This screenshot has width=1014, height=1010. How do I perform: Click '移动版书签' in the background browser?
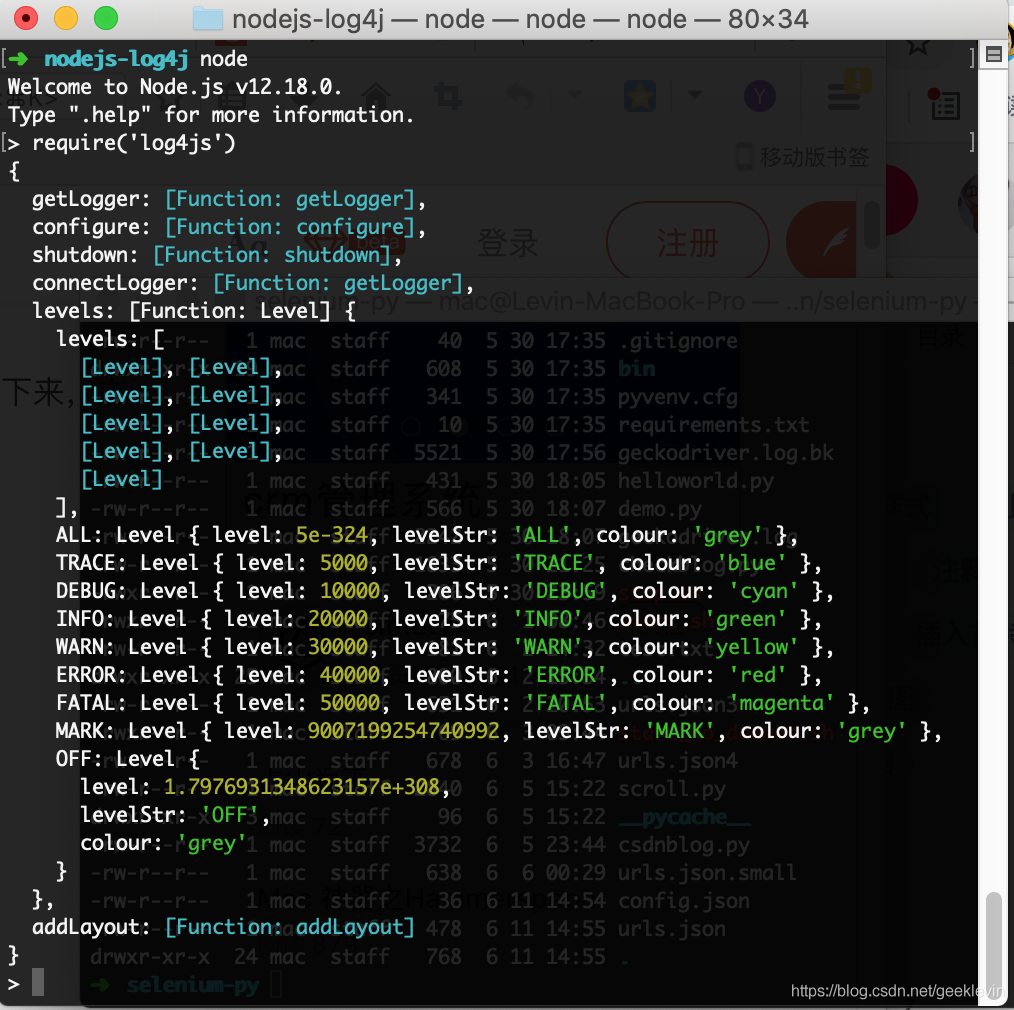tap(814, 157)
